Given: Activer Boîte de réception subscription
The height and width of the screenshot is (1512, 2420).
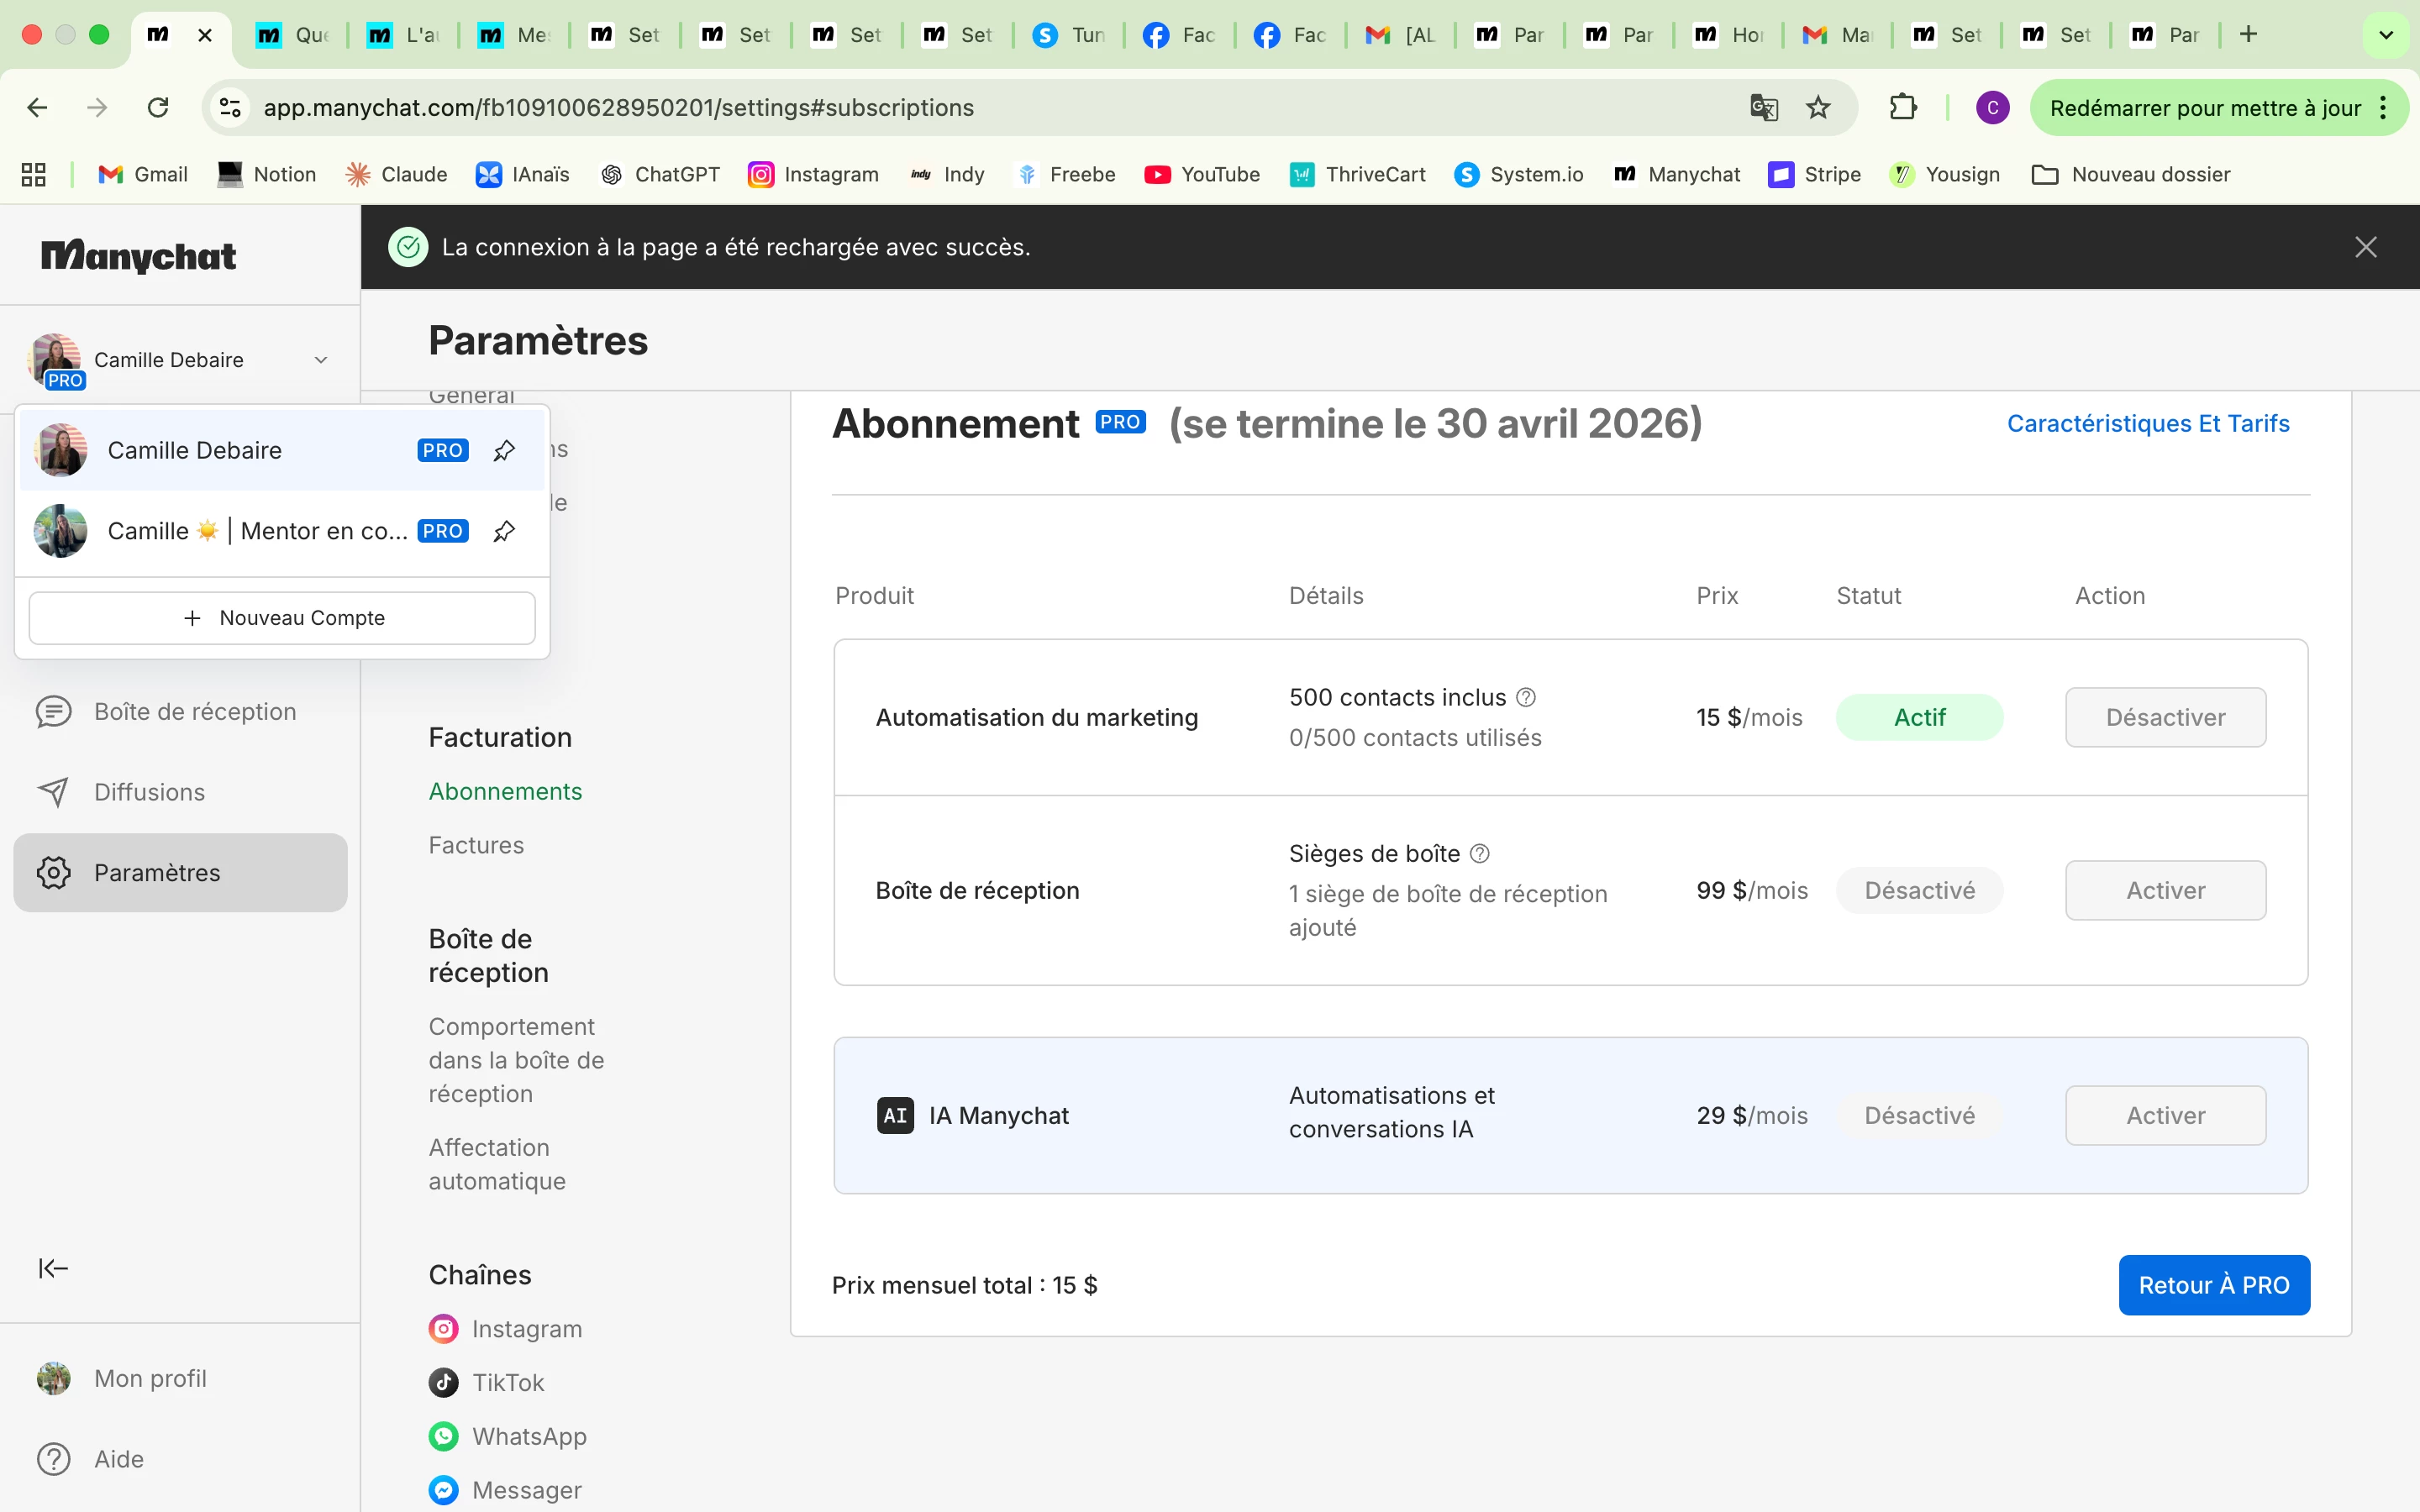Looking at the screenshot, I should pos(2165,890).
